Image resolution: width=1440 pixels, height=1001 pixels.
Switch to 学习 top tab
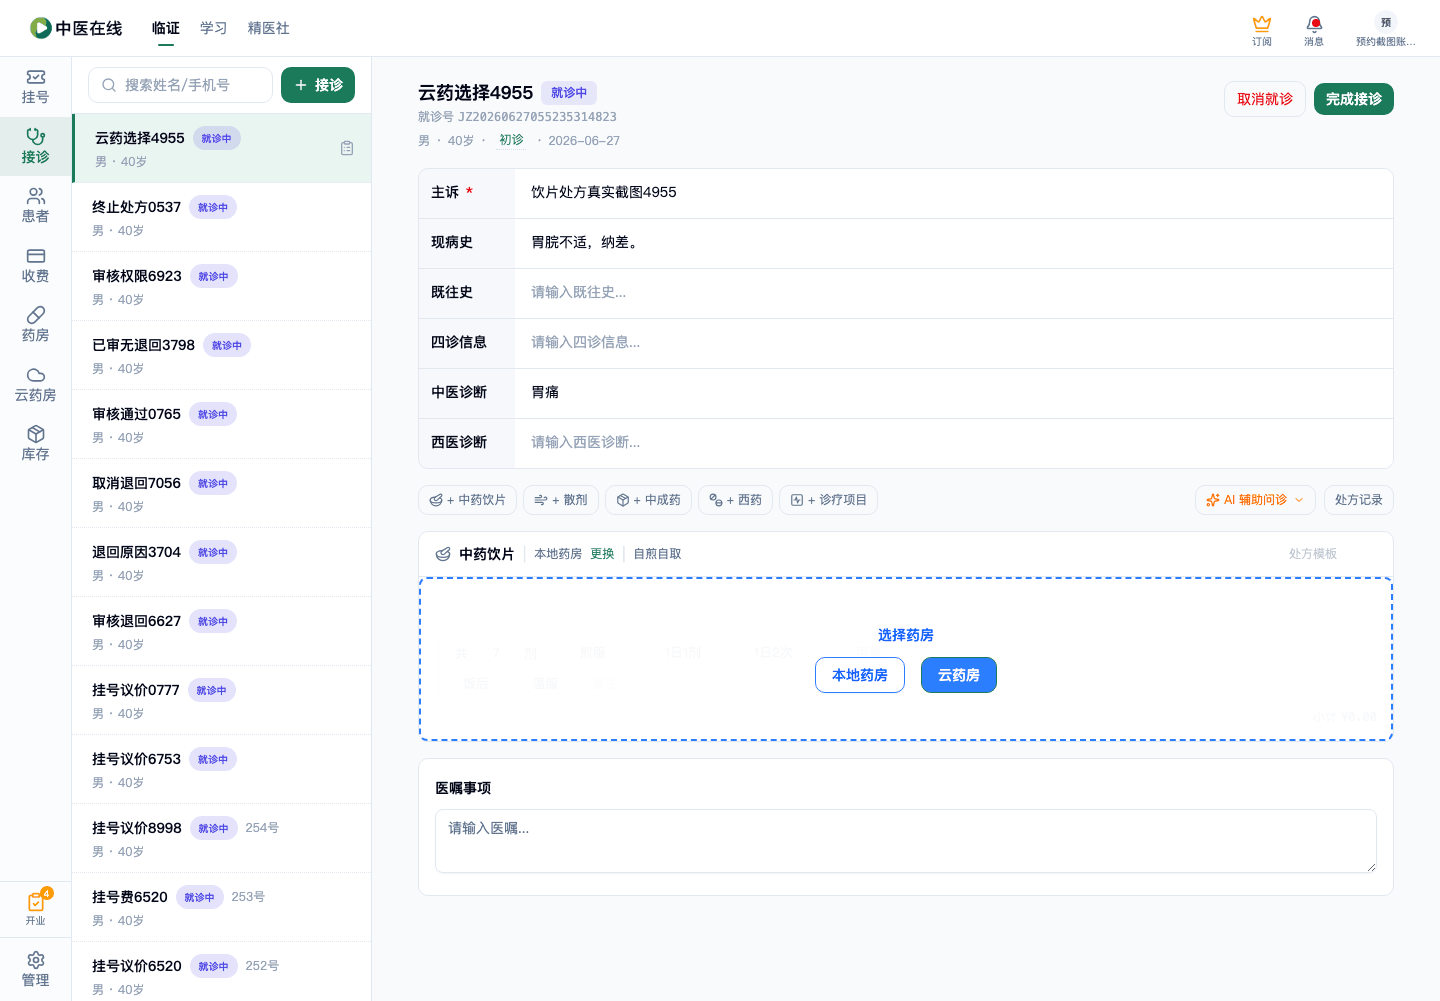(x=213, y=28)
